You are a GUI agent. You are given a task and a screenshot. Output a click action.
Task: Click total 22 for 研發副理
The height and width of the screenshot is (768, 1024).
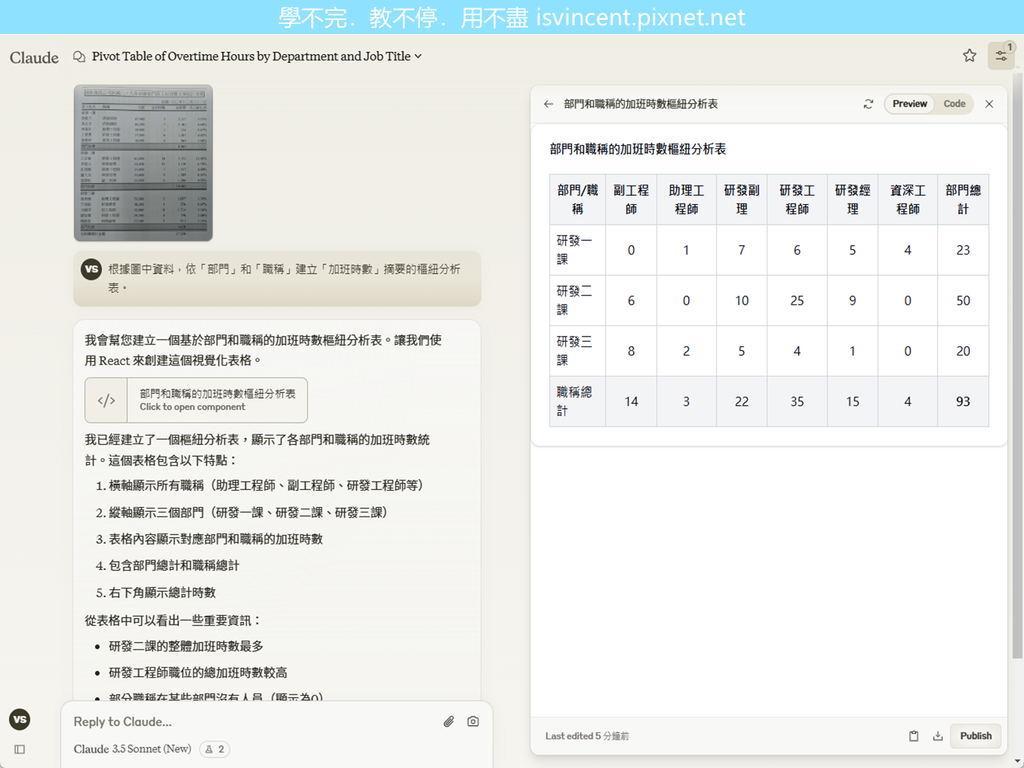[742, 401]
